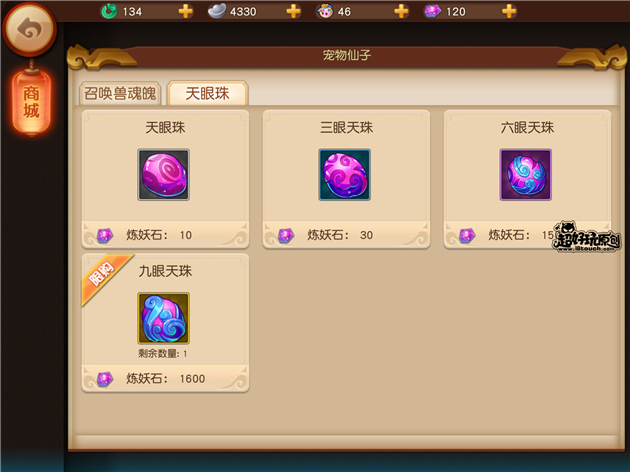Click the 六眼天珠 price bar

(x=527, y=235)
